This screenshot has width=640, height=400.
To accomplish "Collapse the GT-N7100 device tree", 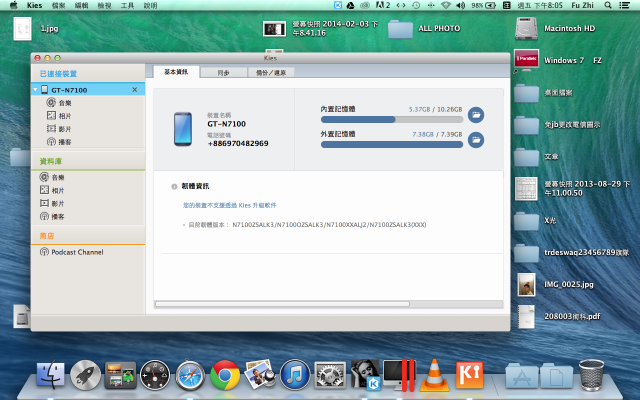I will coord(36,90).
